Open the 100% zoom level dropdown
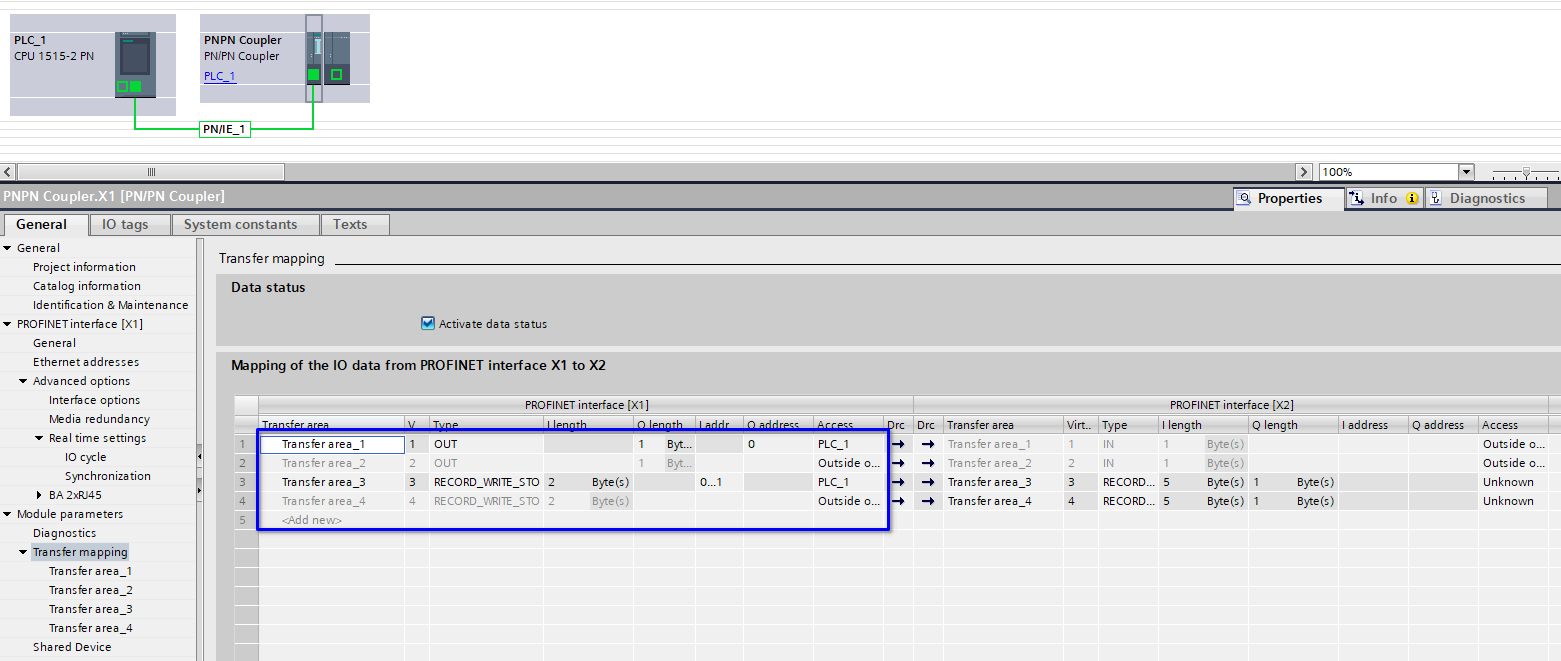1561x661 pixels. coord(1466,172)
